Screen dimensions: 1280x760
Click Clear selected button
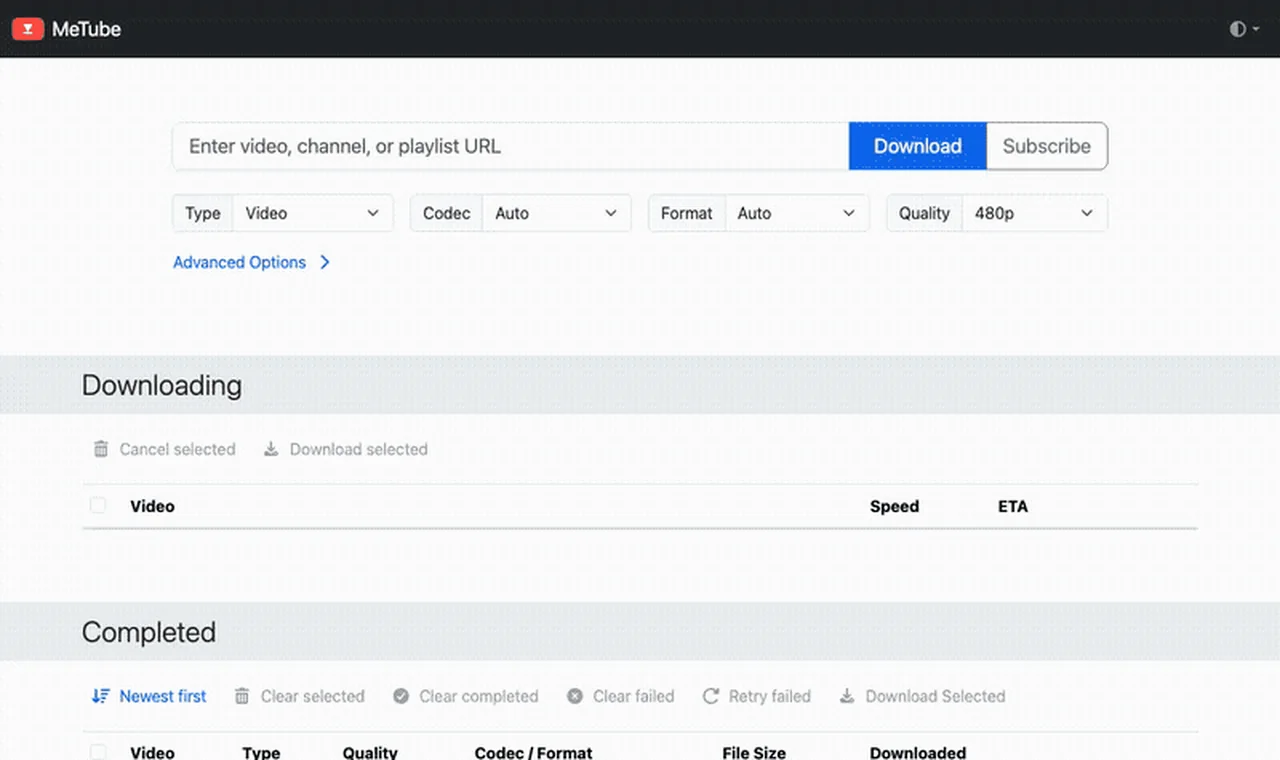click(299, 696)
